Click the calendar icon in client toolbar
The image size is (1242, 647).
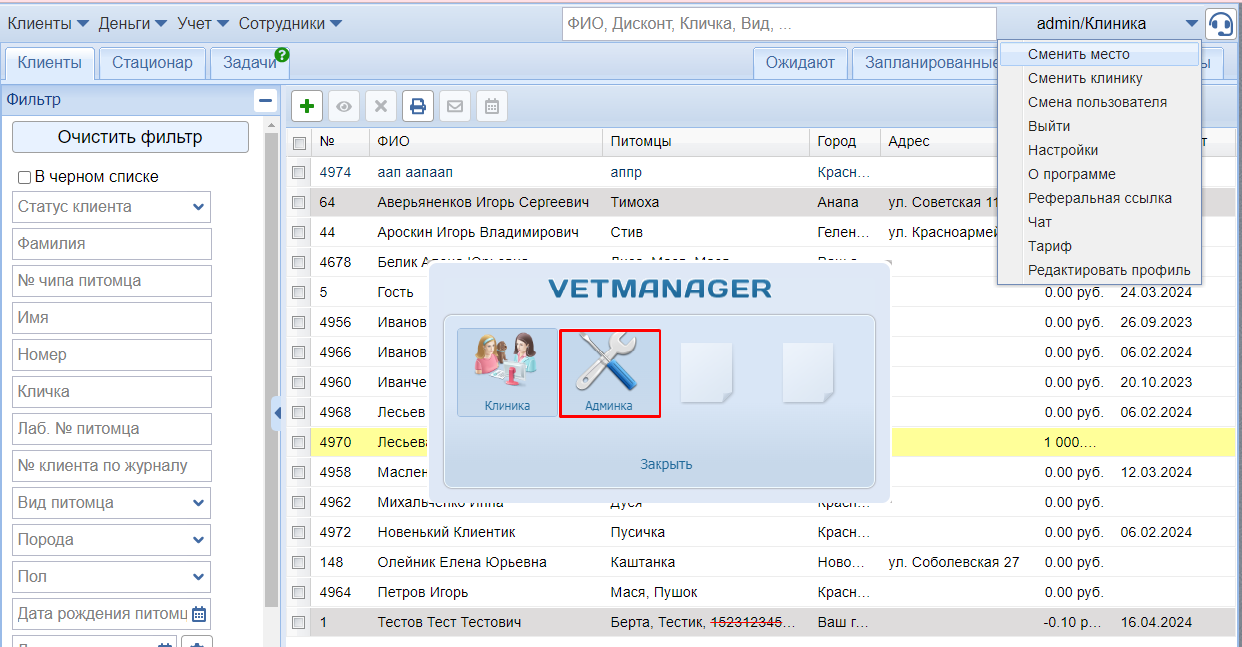(x=491, y=106)
